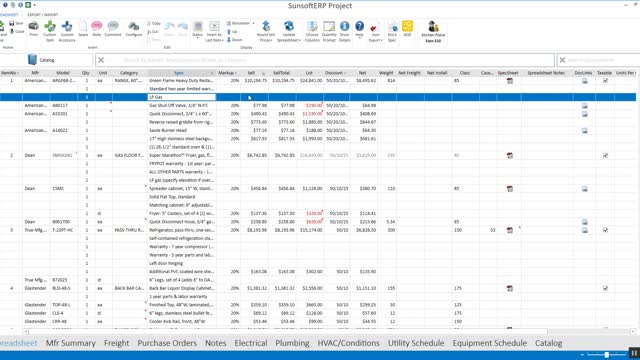The width and height of the screenshot is (640, 360).
Task: Open the Purchase Orders tab
Action: tap(167, 343)
